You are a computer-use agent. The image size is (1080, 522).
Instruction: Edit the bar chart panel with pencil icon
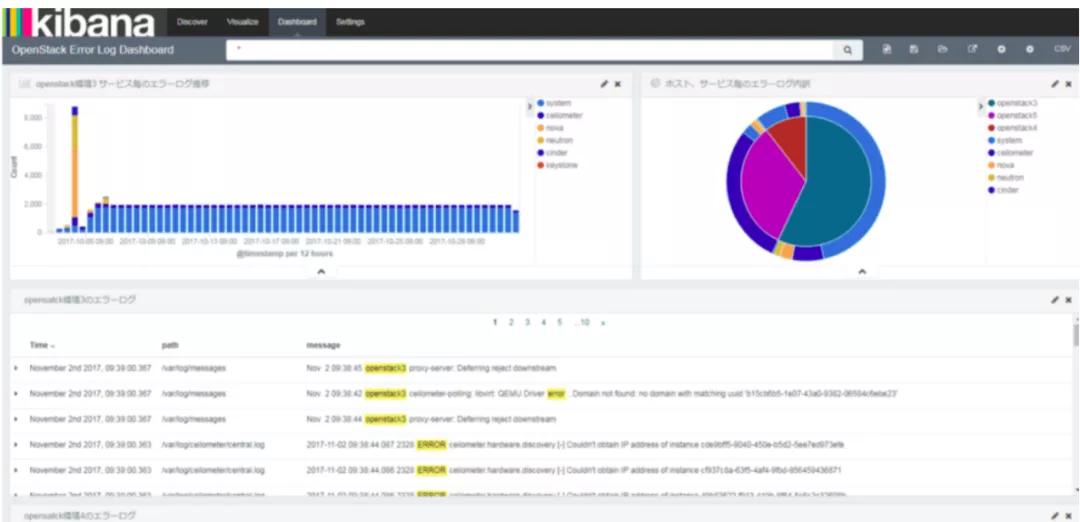604,84
